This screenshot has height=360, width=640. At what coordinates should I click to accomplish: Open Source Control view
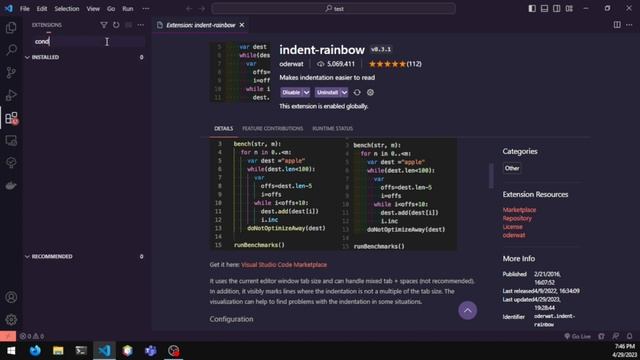pyautogui.click(x=11, y=73)
